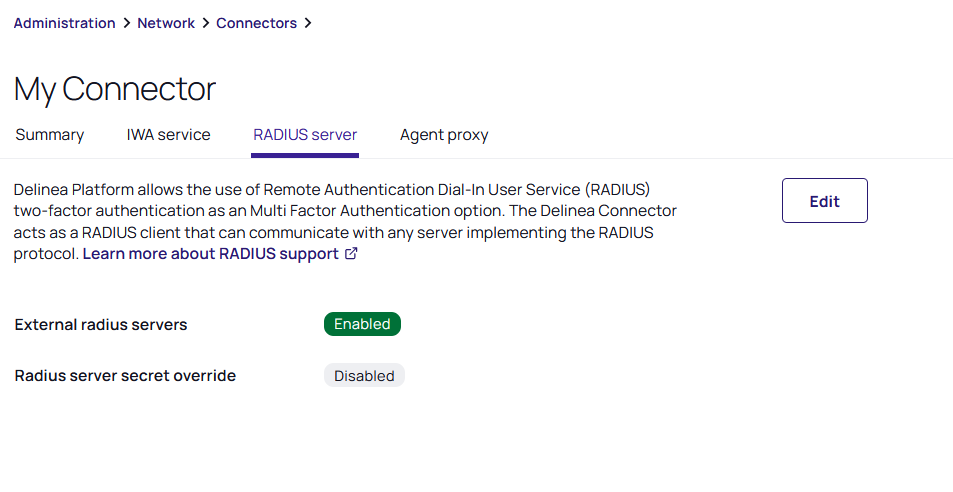Click the grey Disabled status badge

coord(364,376)
